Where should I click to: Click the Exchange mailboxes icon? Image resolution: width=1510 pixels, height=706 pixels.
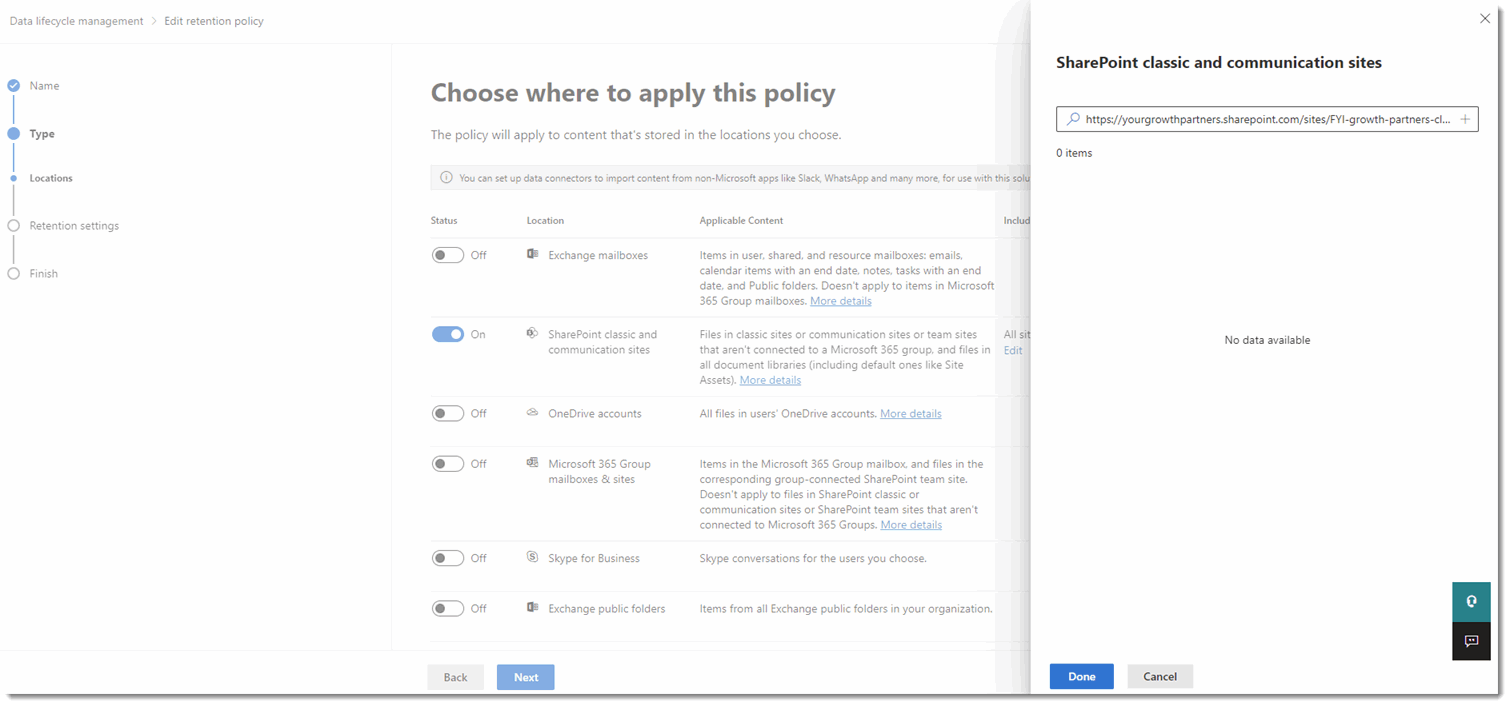[x=533, y=254]
